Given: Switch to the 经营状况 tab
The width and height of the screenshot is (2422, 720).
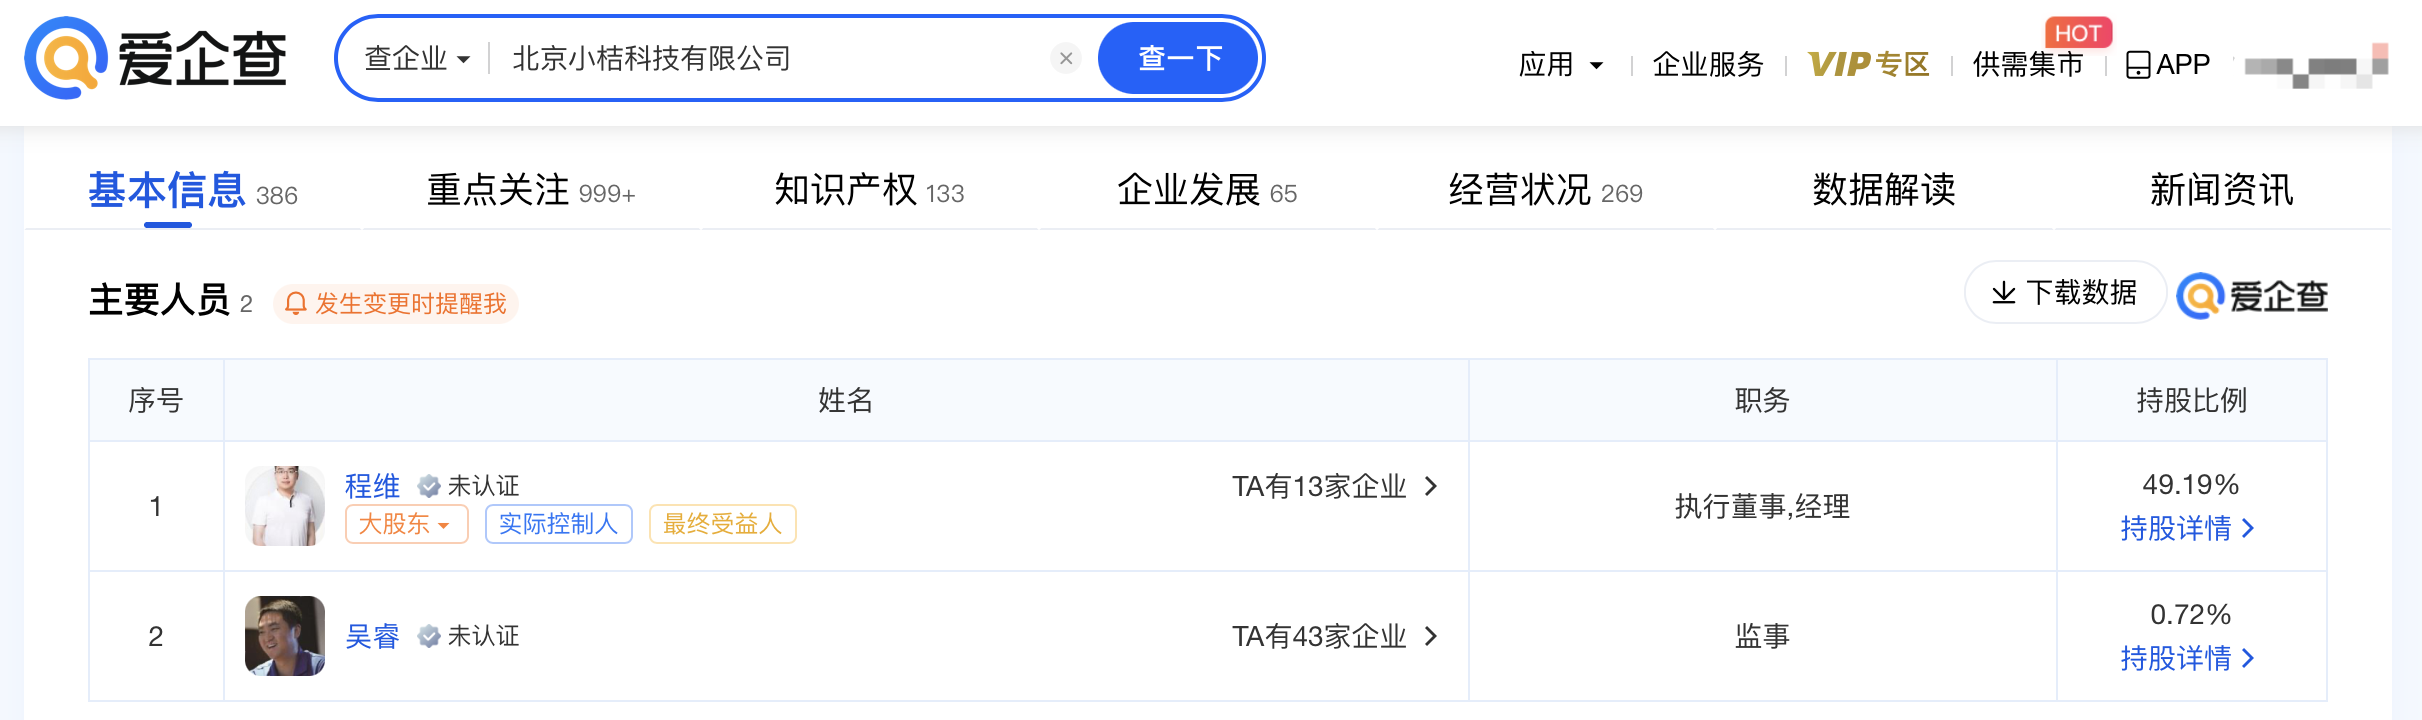Looking at the screenshot, I should click(x=1545, y=190).
